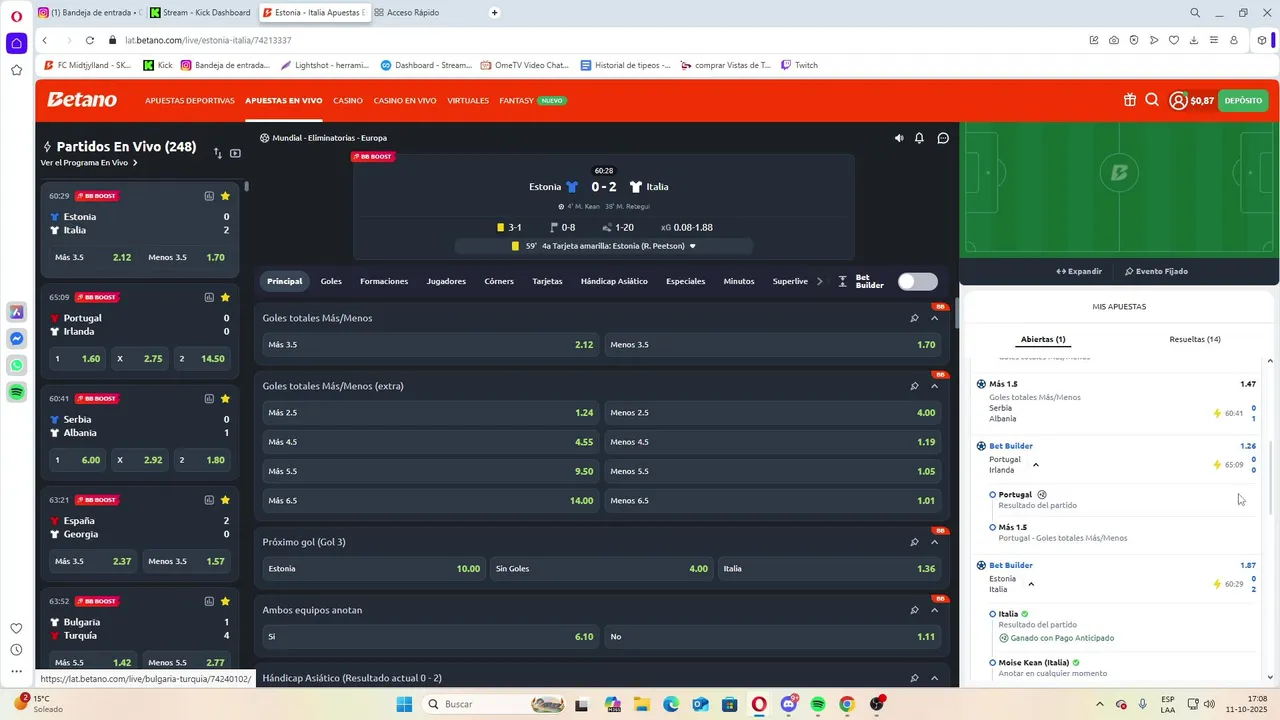Collapse Estonia-Italia Bet Builder details

1031,584
